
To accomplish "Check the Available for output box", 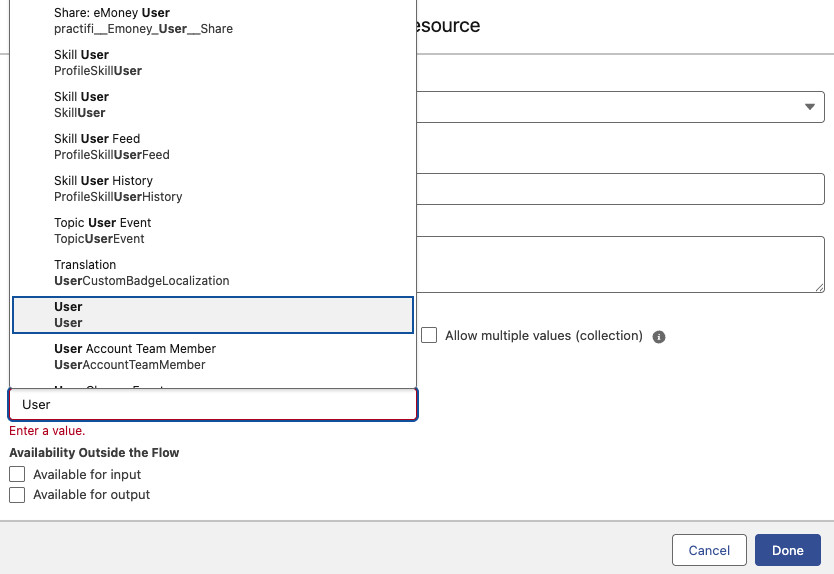I will click(x=17, y=495).
